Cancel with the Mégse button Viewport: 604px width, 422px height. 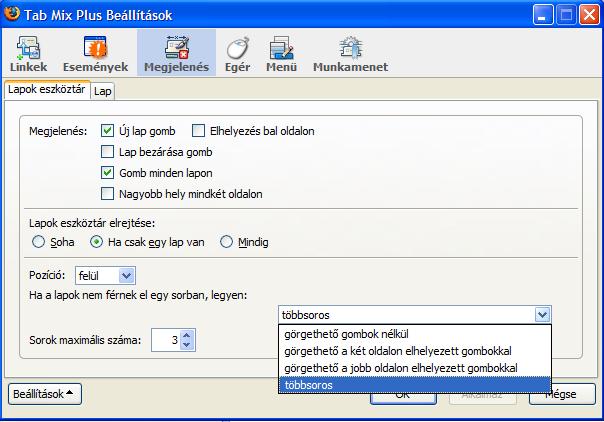[x=562, y=394]
